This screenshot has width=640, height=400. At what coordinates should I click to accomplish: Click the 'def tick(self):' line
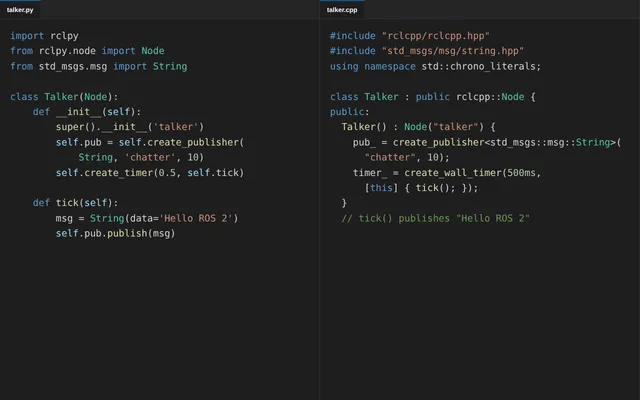(76, 203)
